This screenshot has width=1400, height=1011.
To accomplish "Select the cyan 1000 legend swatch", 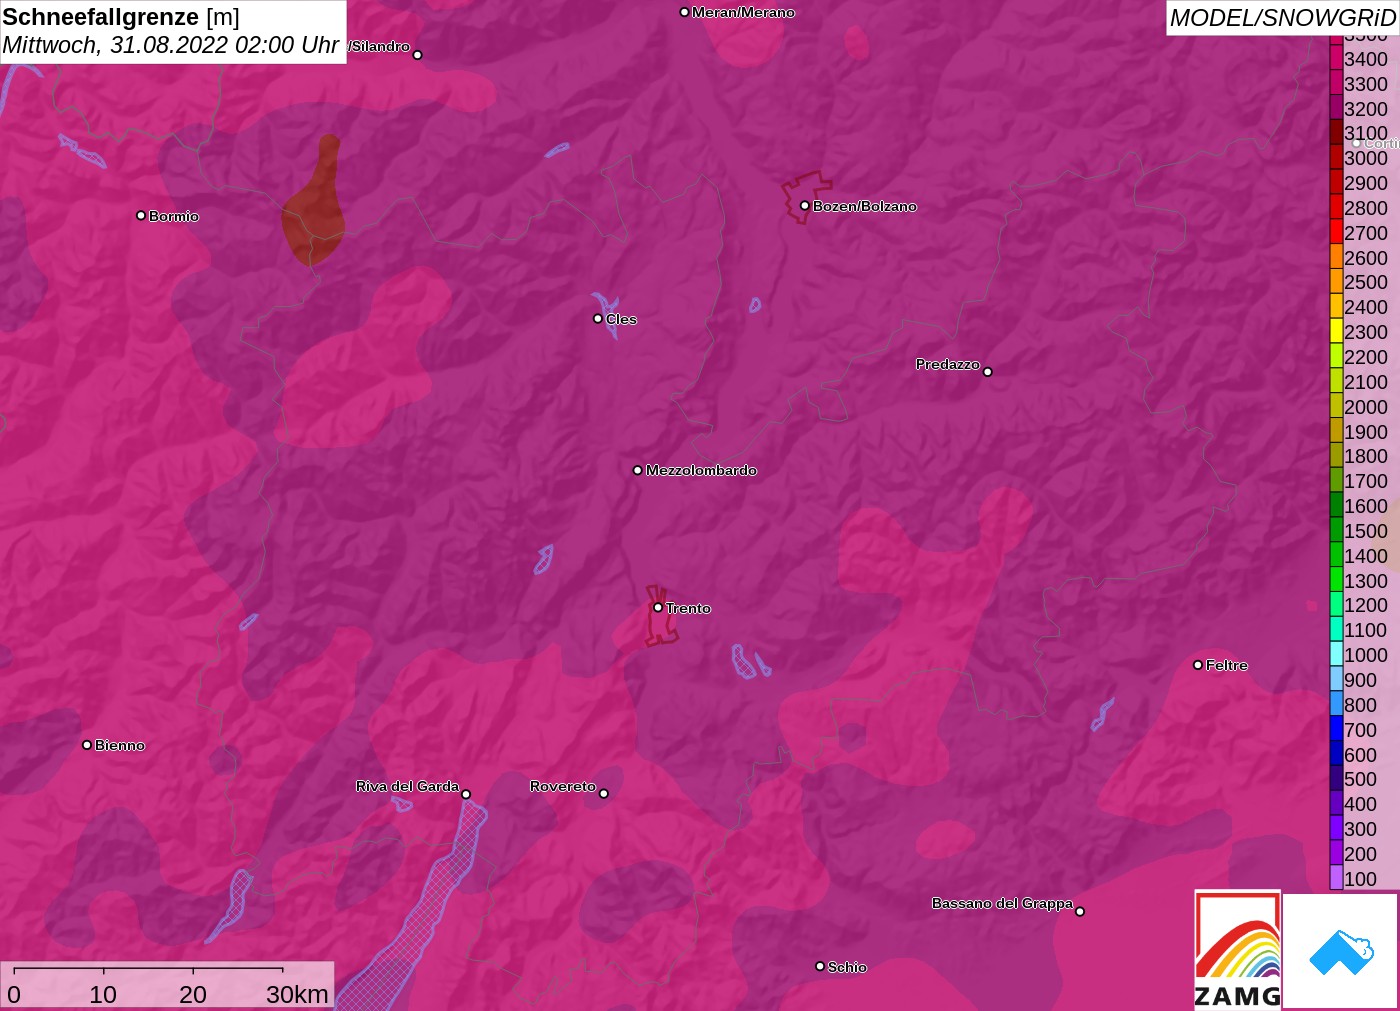I will (x=1336, y=654).
